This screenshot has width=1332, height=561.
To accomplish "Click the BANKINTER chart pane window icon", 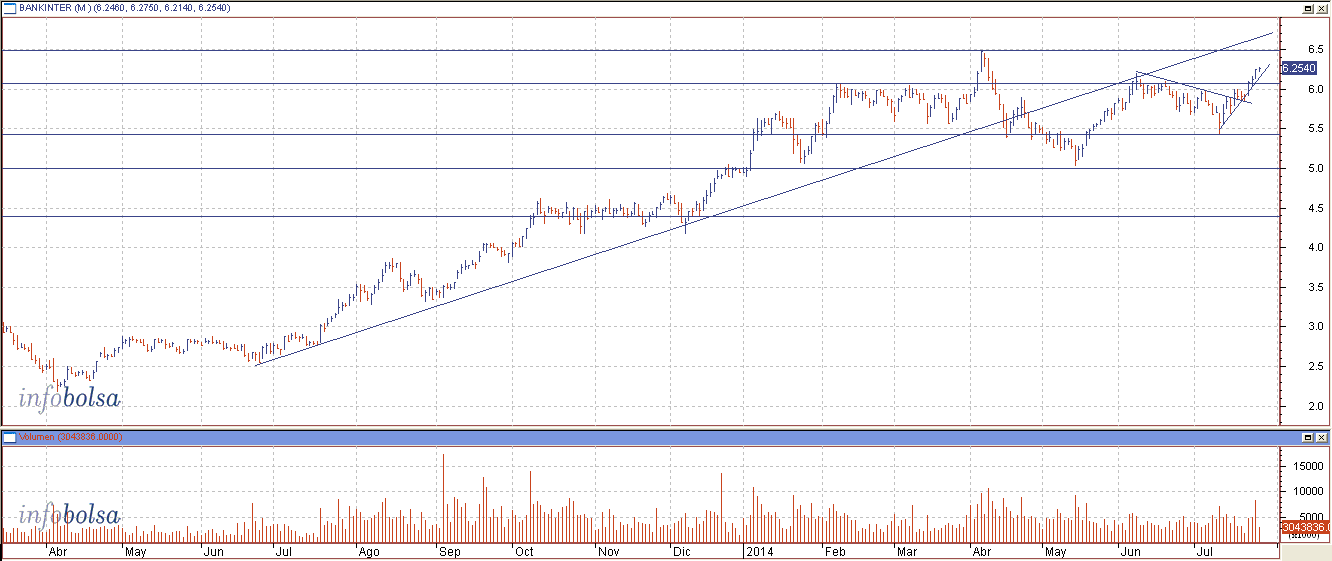I will pyautogui.click(x=9, y=8).
